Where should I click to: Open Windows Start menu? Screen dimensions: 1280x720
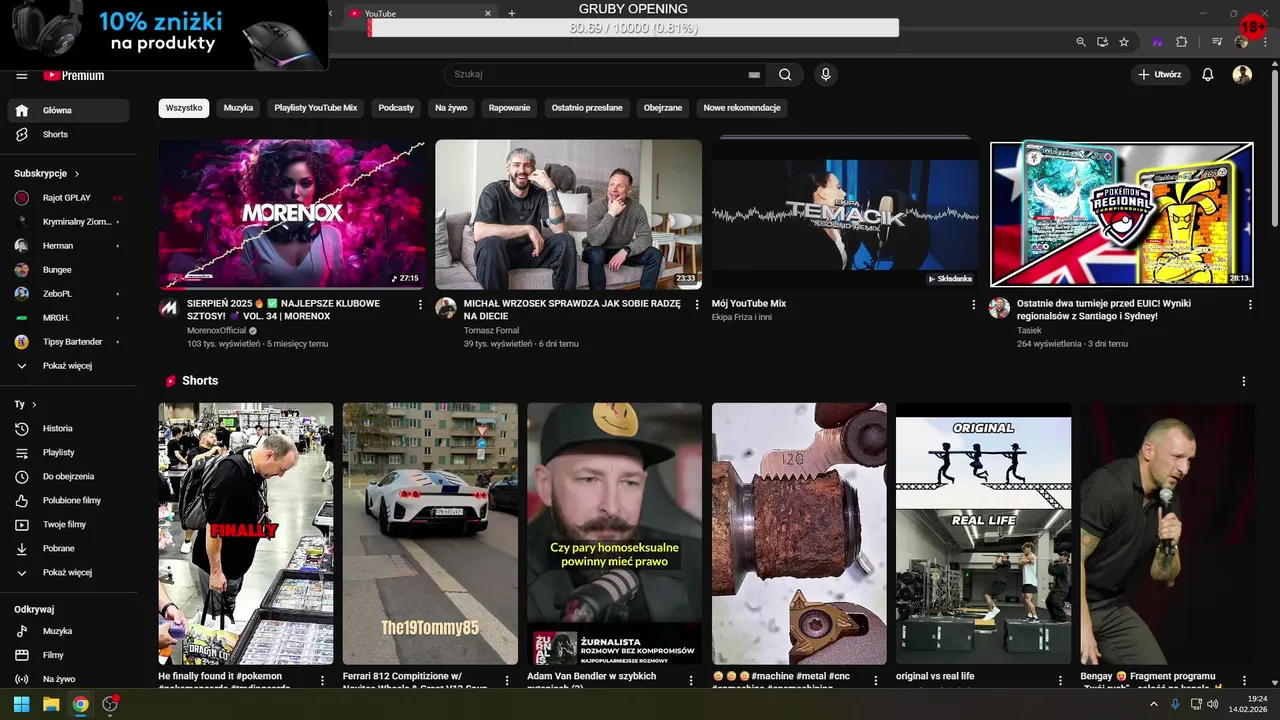tap(21, 704)
